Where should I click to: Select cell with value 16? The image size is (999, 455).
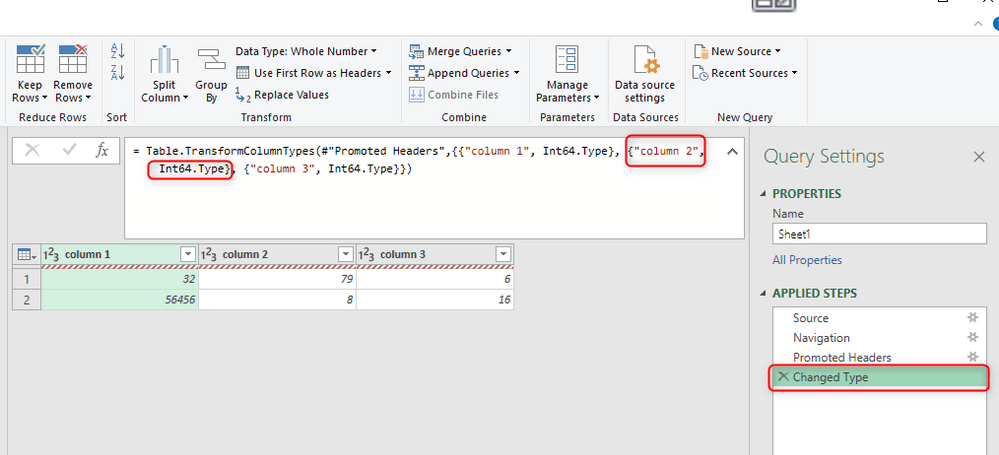tap(435, 300)
